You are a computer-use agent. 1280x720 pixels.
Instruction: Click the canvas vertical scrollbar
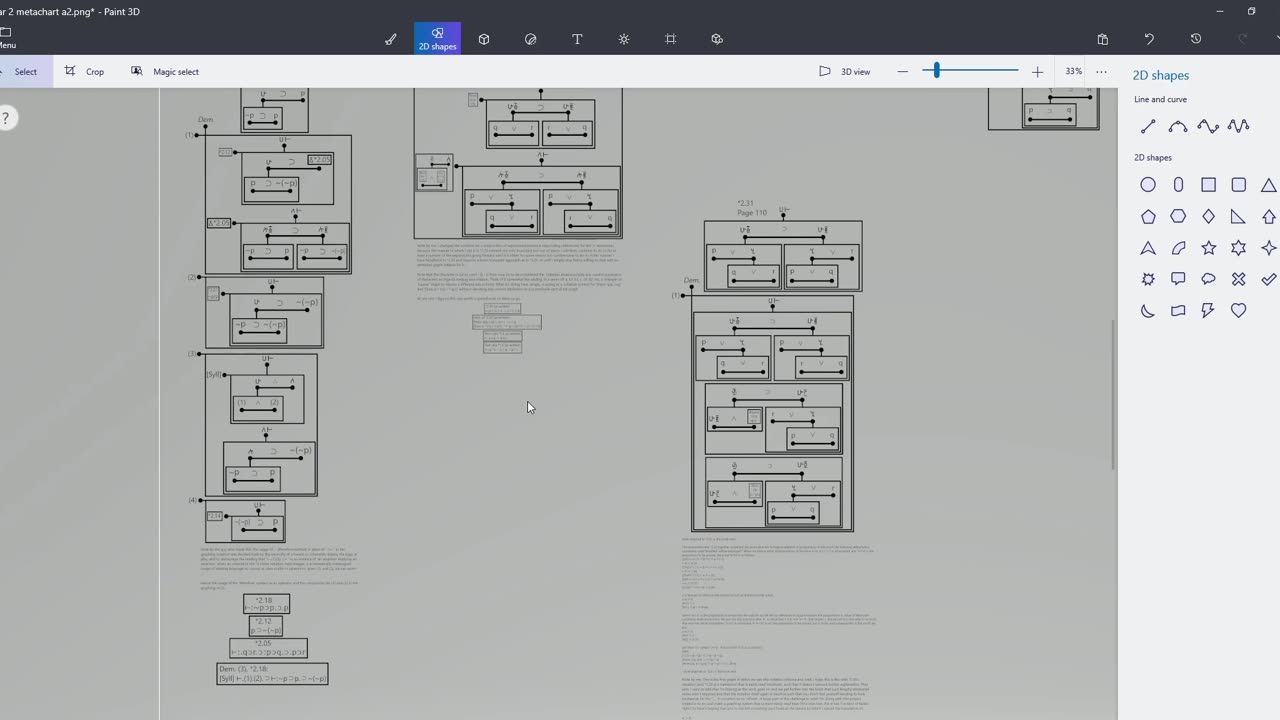click(x=1114, y=394)
